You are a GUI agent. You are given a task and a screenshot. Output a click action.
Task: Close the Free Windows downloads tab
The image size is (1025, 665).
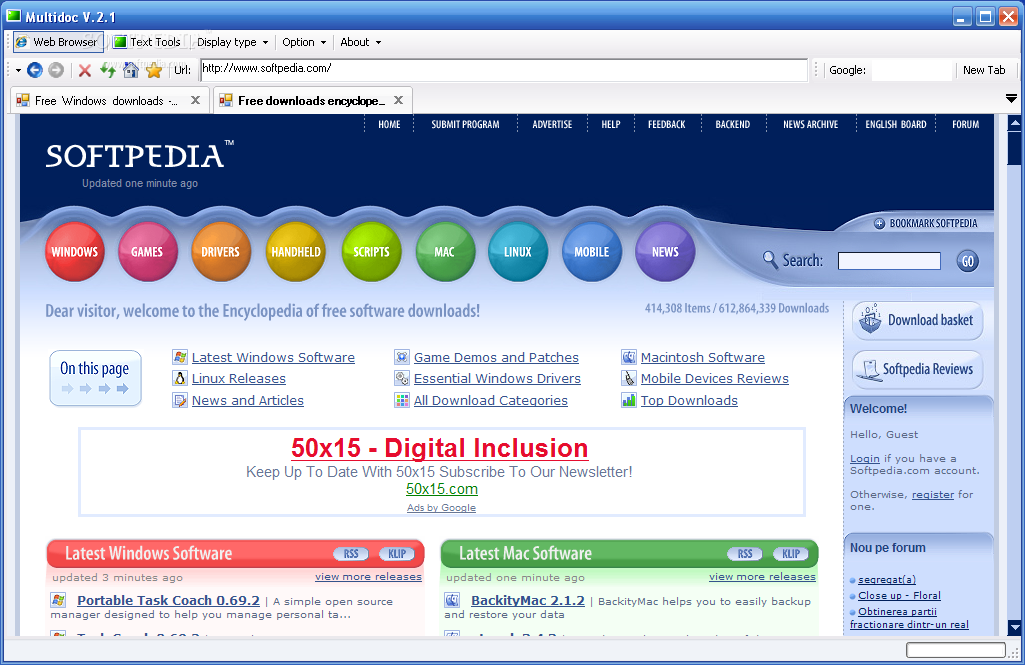tap(195, 100)
